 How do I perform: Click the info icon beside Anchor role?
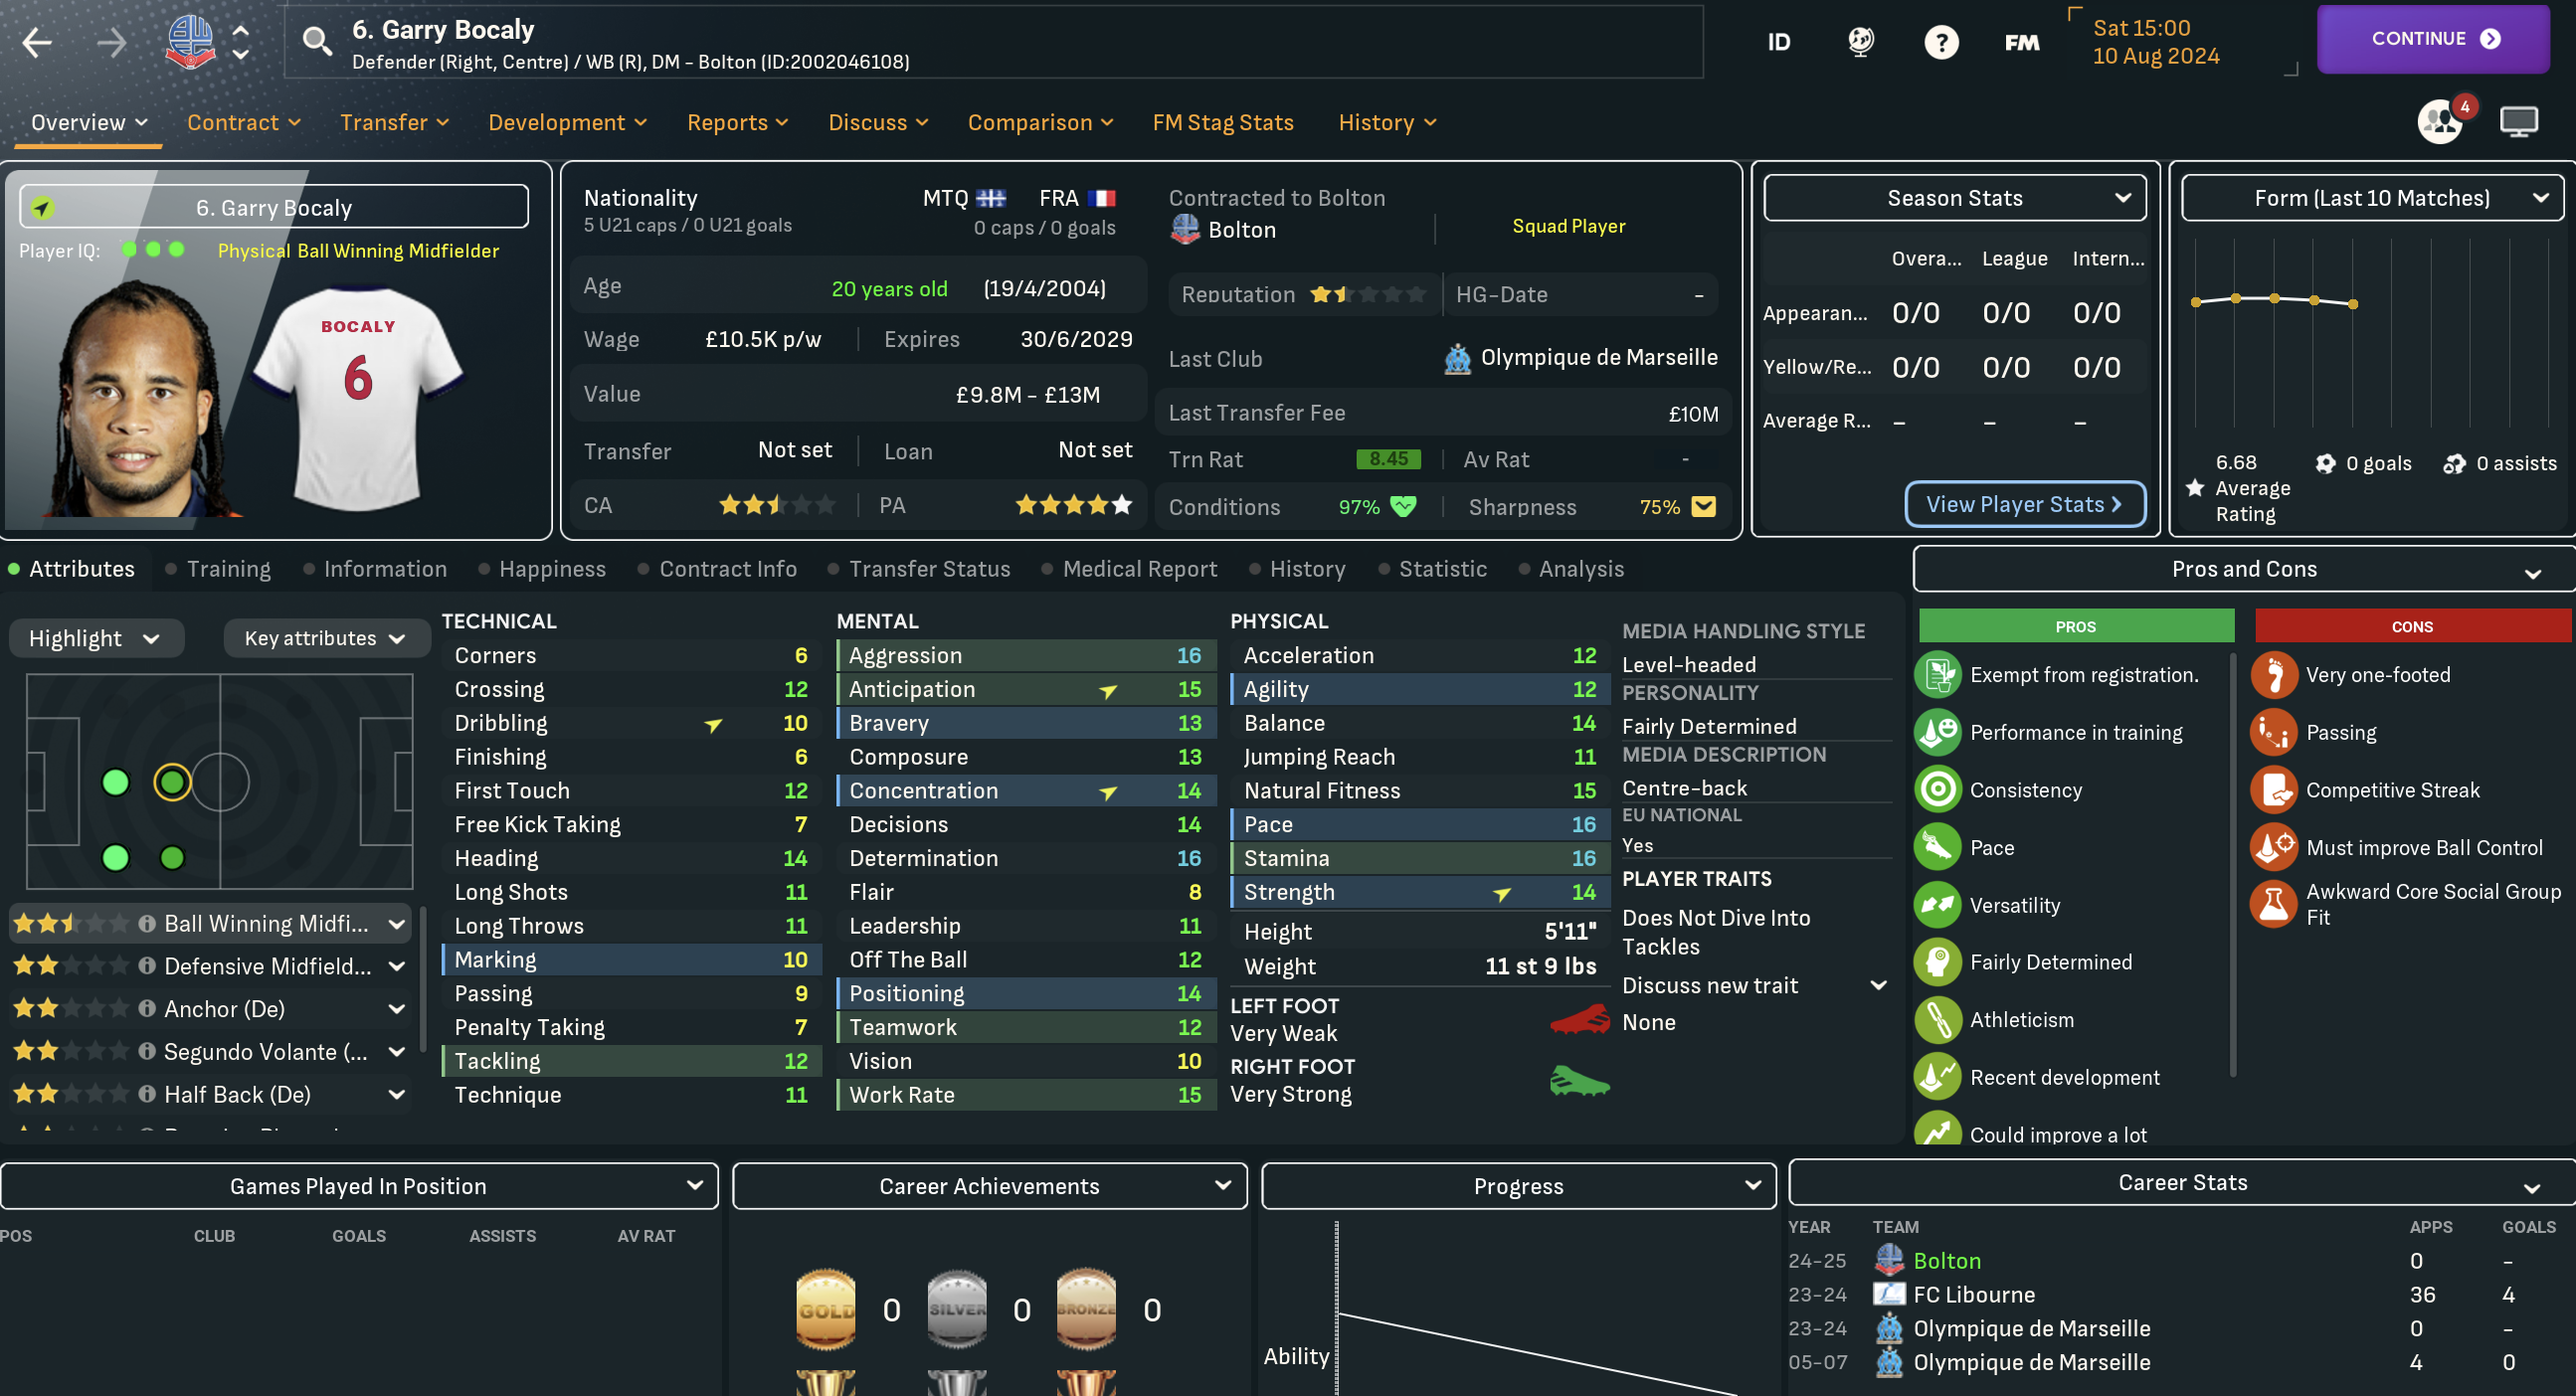tap(147, 1009)
